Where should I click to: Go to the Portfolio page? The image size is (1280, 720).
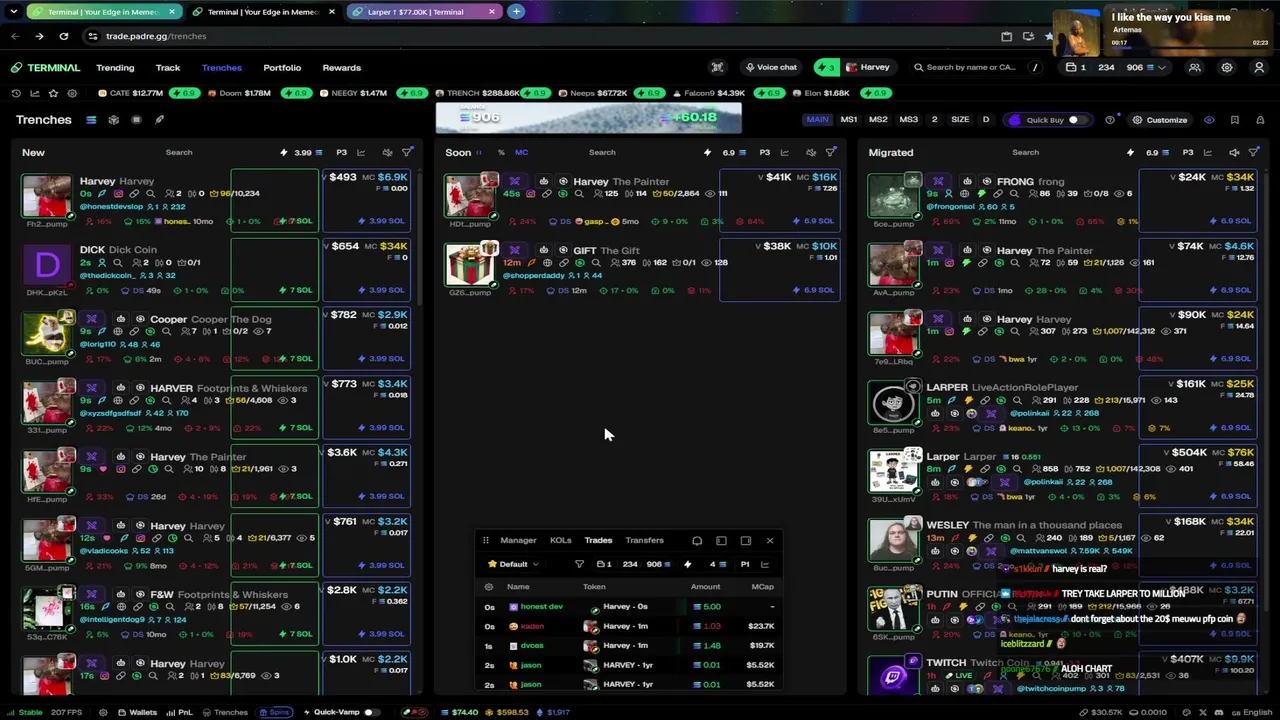coord(282,68)
